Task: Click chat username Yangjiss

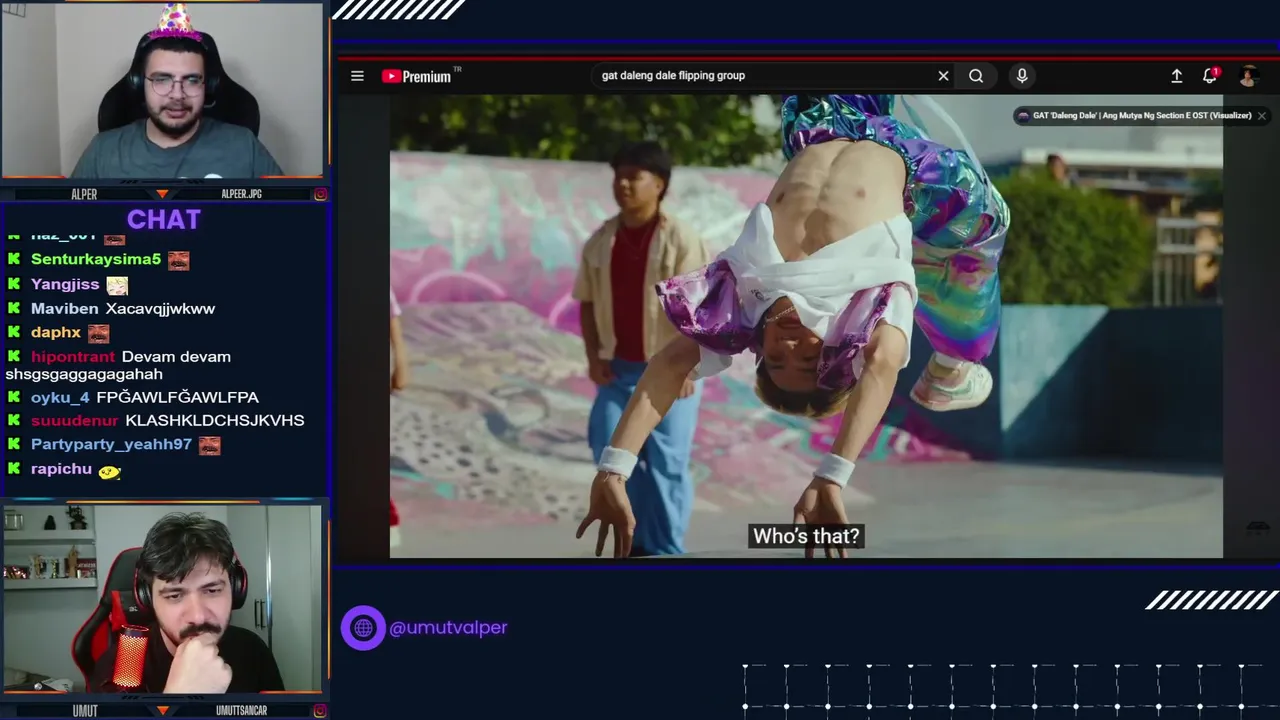Action: pos(65,284)
